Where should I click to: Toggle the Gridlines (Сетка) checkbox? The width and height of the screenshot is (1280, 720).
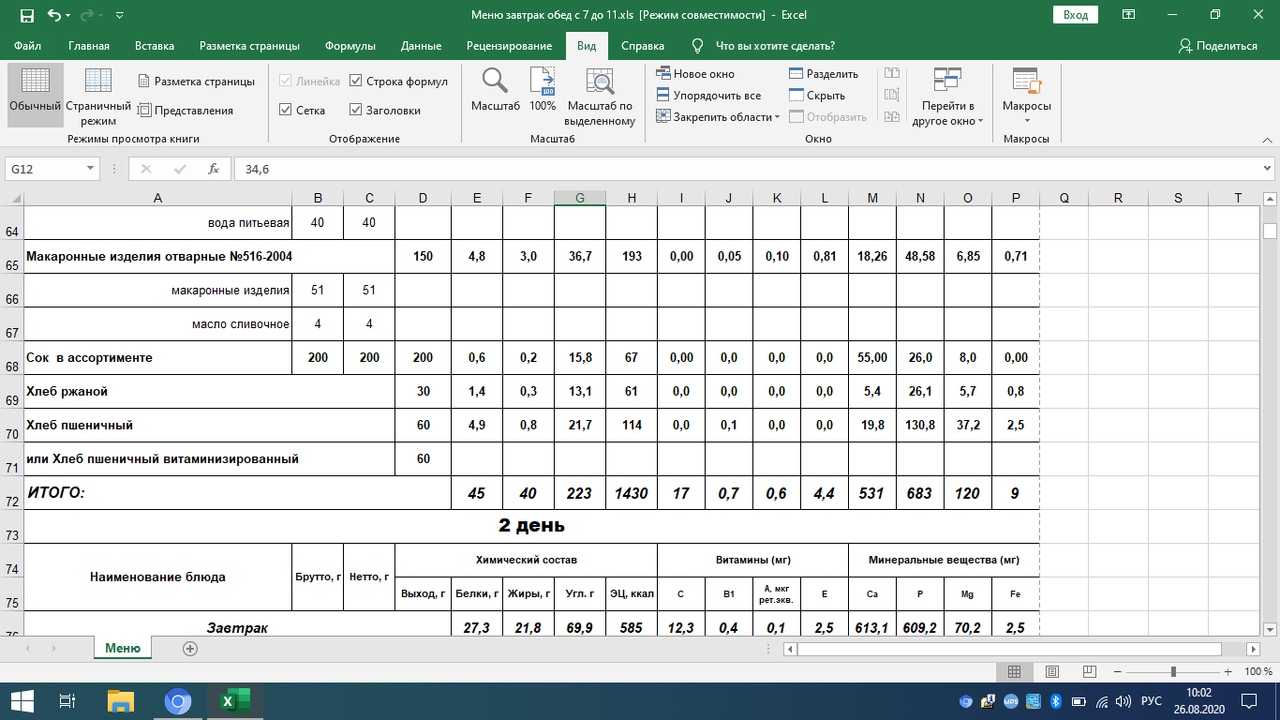pyautogui.click(x=286, y=111)
